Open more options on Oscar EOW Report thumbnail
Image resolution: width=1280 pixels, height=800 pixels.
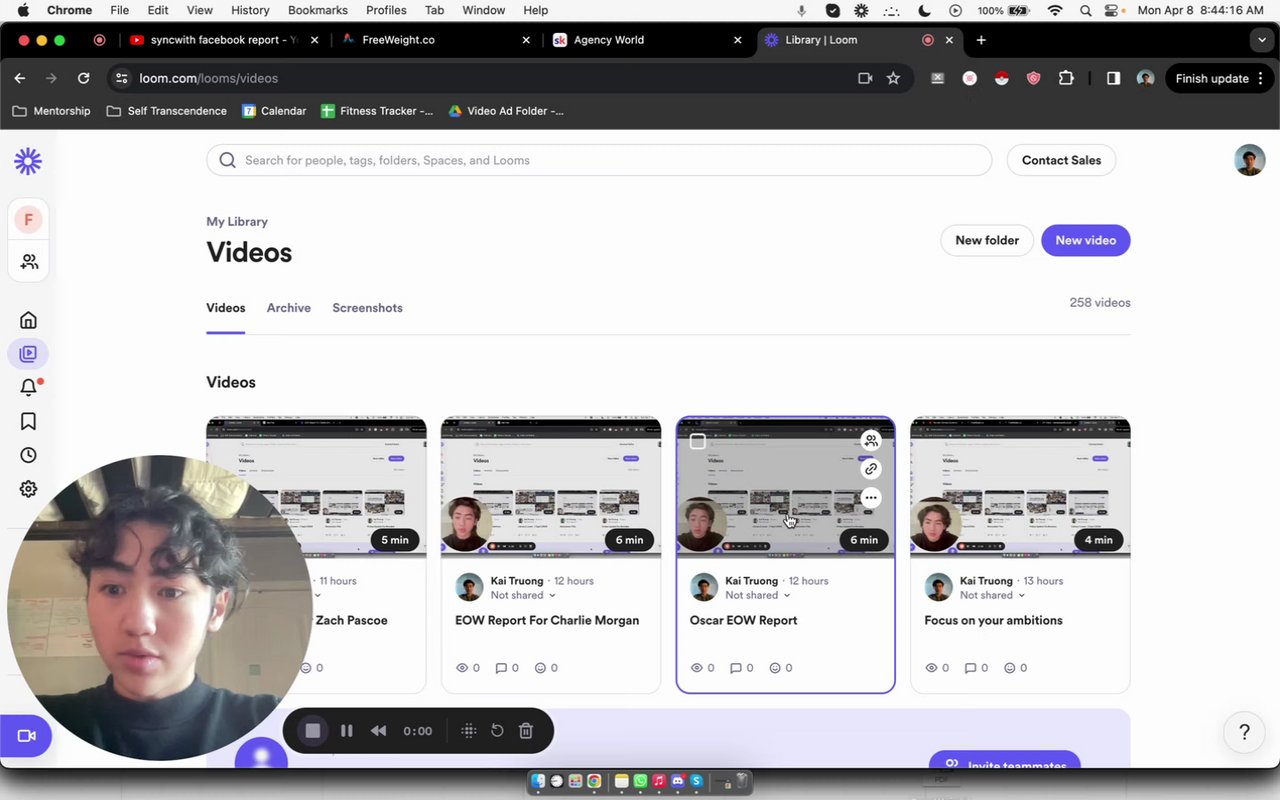click(871, 497)
